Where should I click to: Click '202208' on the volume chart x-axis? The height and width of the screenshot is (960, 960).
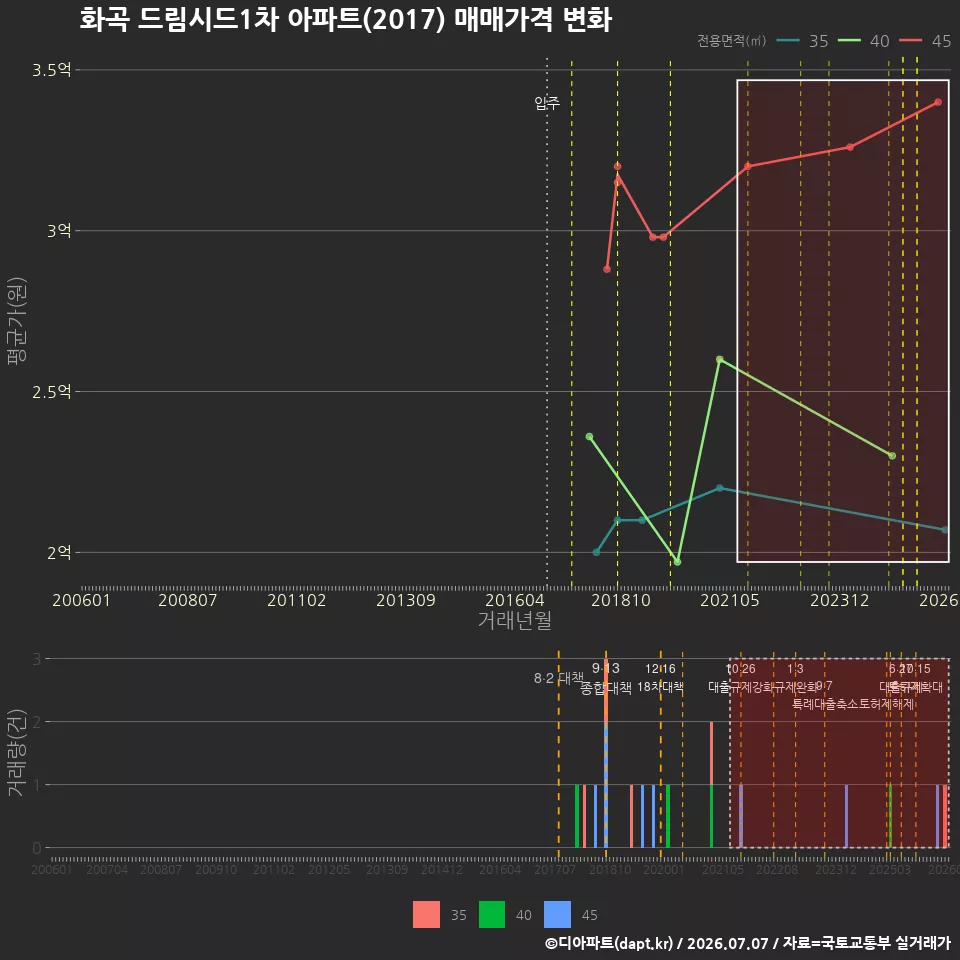(x=777, y=869)
